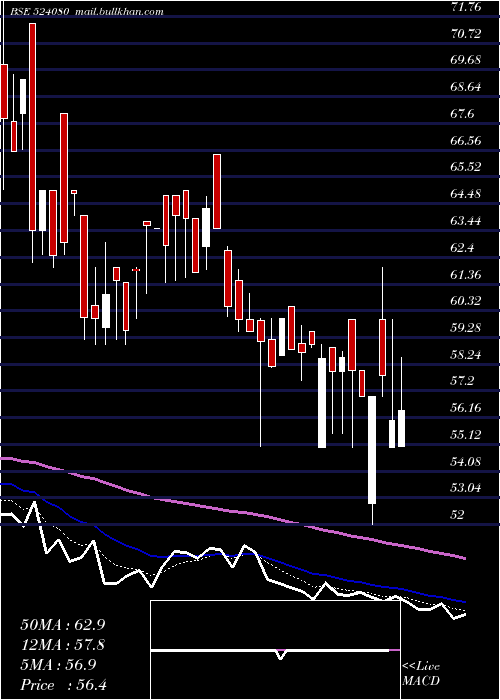Click the 50MA : 62.9 readout
Image resolution: width=500 pixels, height=700 pixels.
65,624
